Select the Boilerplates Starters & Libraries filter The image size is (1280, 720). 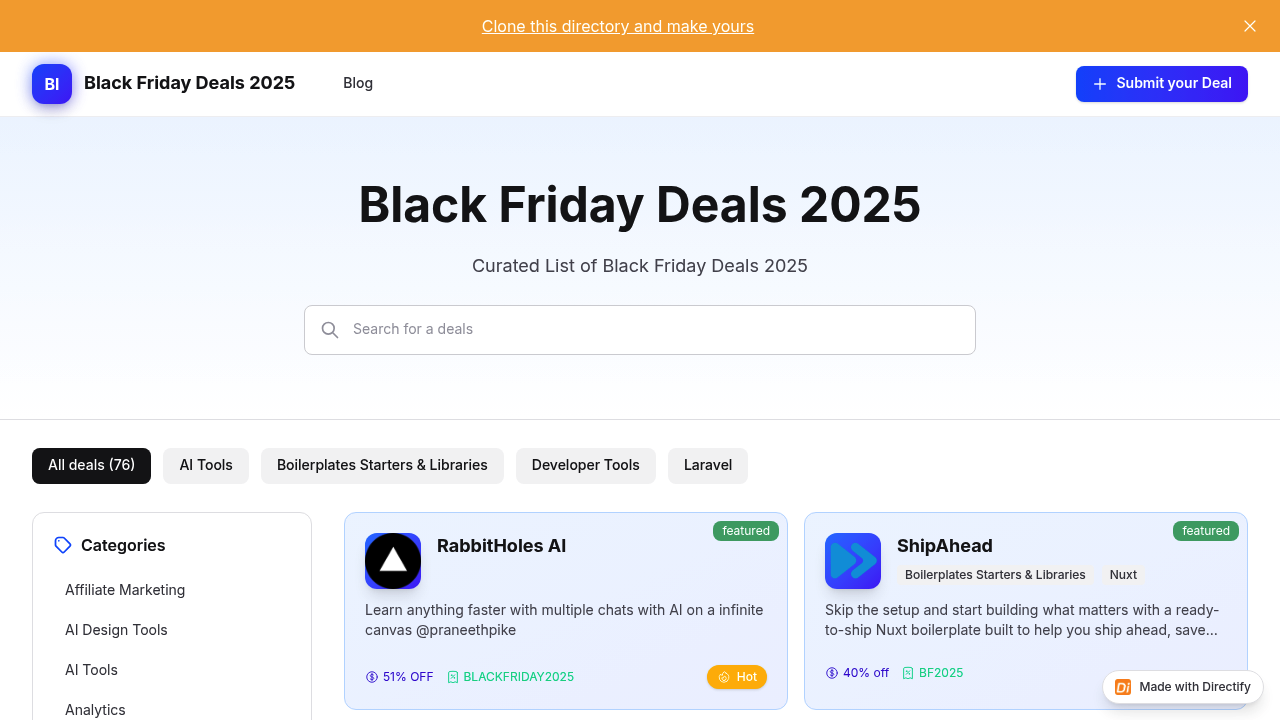(382, 465)
